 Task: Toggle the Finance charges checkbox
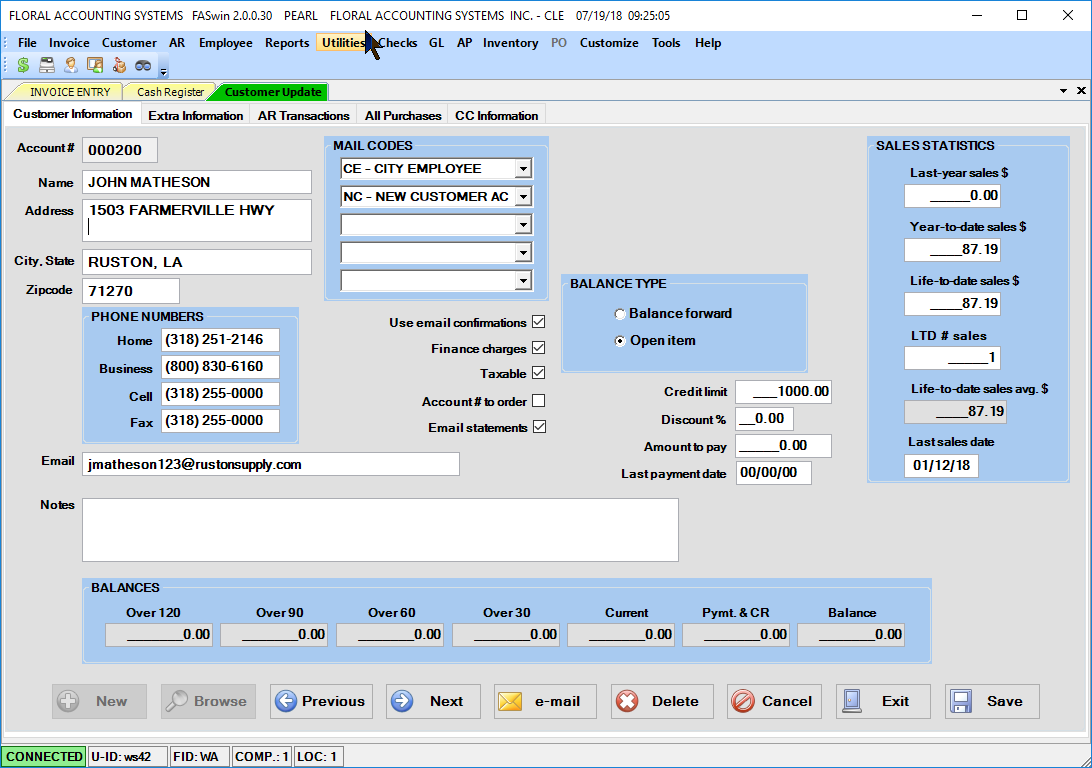pos(538,347)
